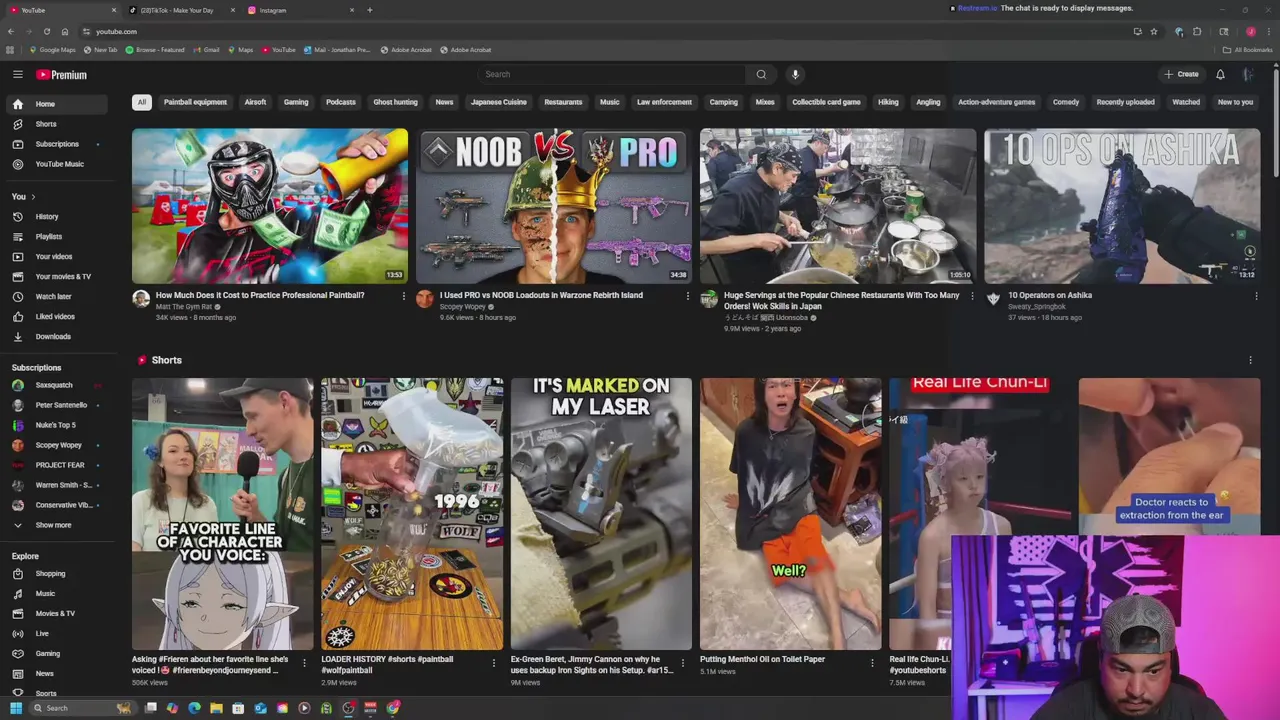Open Shorts in the upper sidebar
Viewport: 1280px width, 720px height.
(x=58, y=124)
